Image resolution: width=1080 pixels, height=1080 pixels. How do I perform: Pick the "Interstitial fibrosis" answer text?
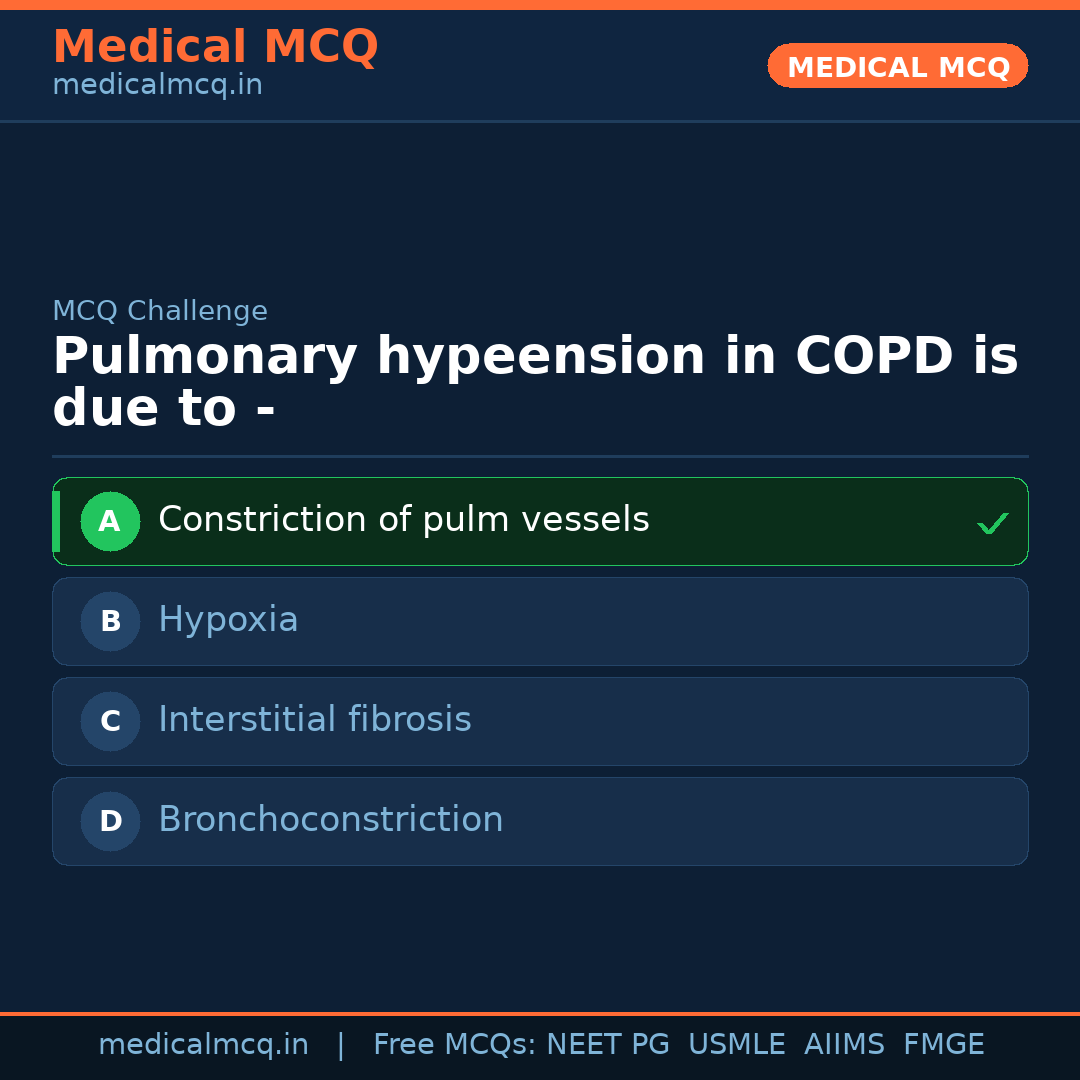[315, 720]
